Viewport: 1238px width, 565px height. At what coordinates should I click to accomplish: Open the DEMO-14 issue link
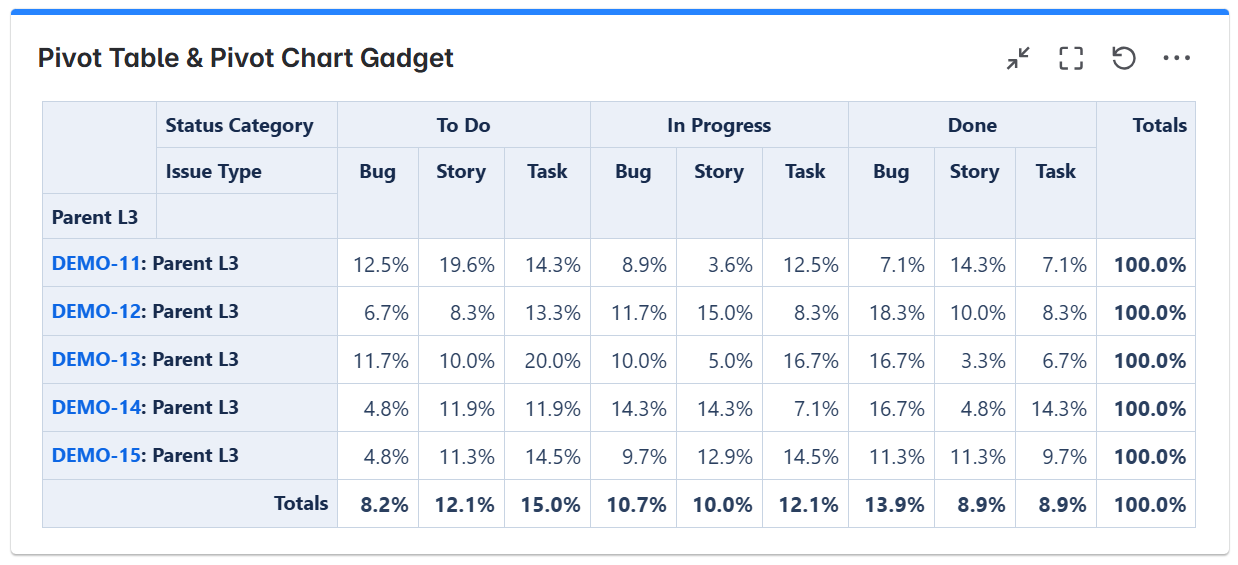(x=95, y=408)
